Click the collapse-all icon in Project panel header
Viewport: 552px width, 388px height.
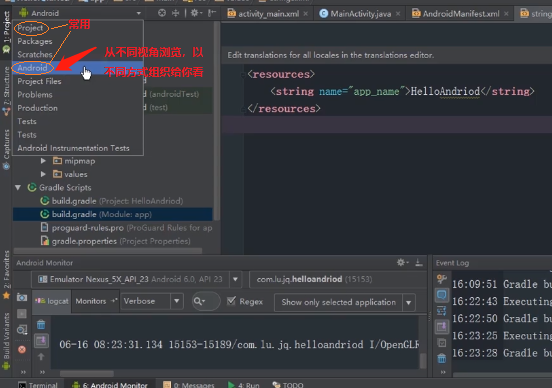(x=175, y=13)
